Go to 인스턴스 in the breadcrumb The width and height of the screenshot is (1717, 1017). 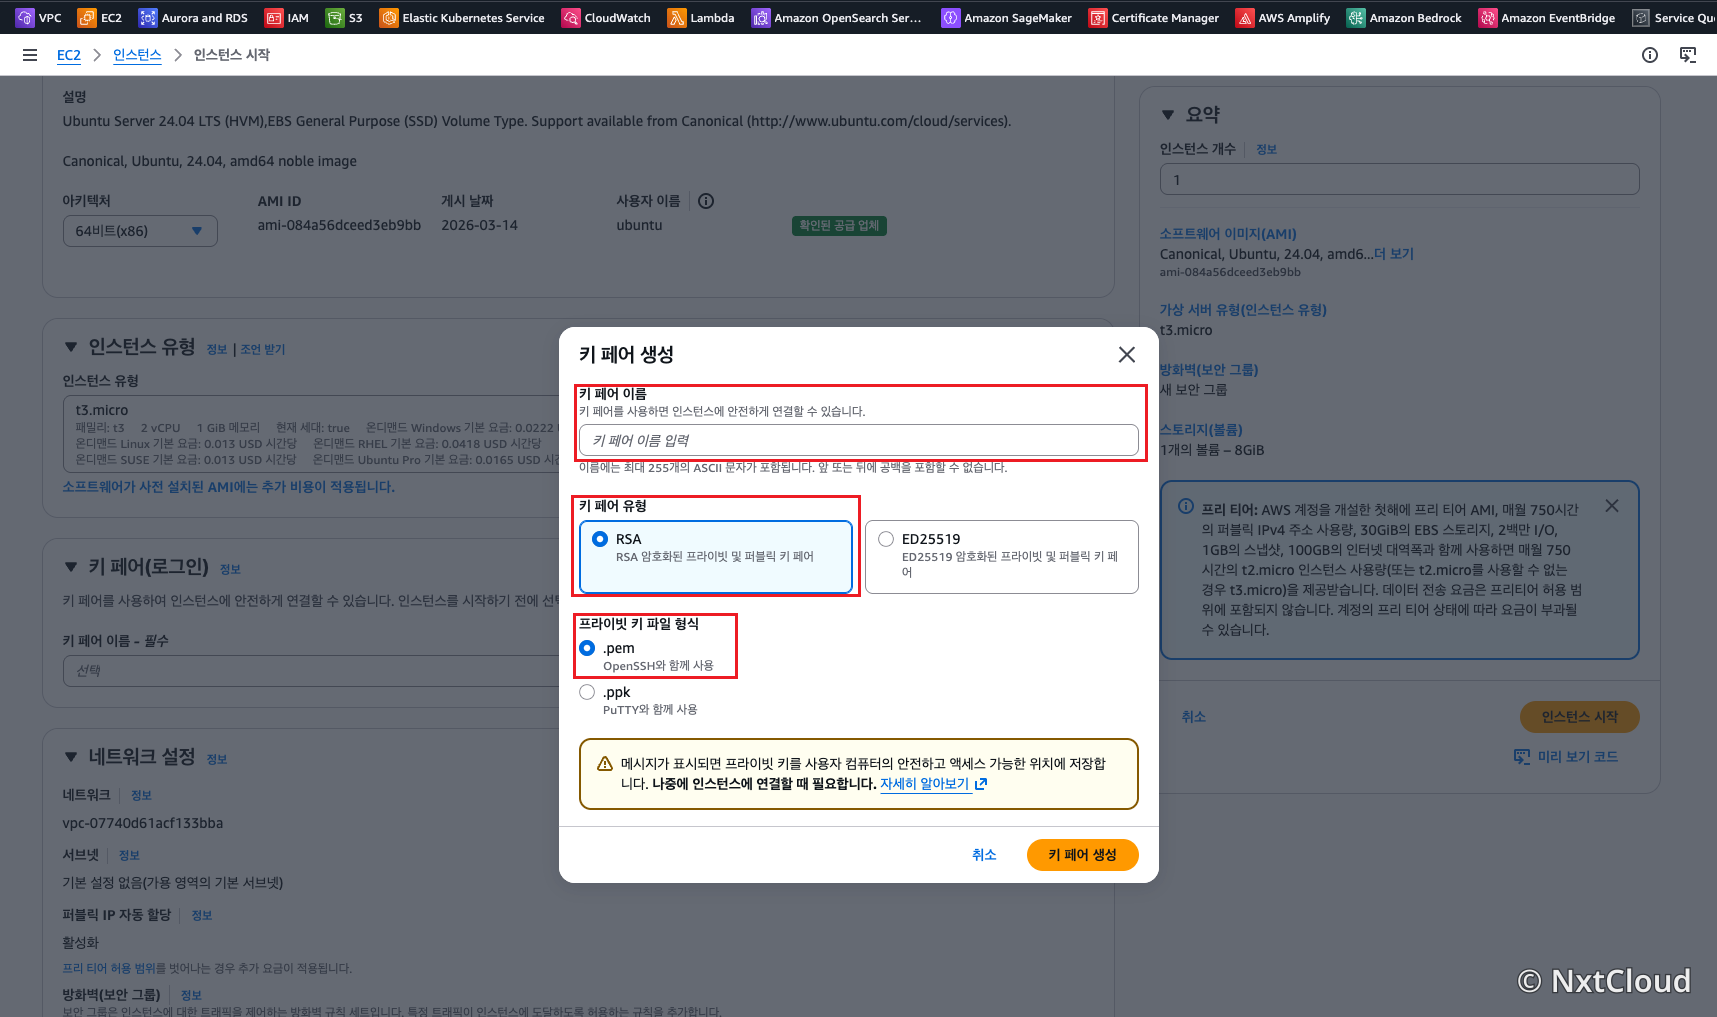point(137,55)
